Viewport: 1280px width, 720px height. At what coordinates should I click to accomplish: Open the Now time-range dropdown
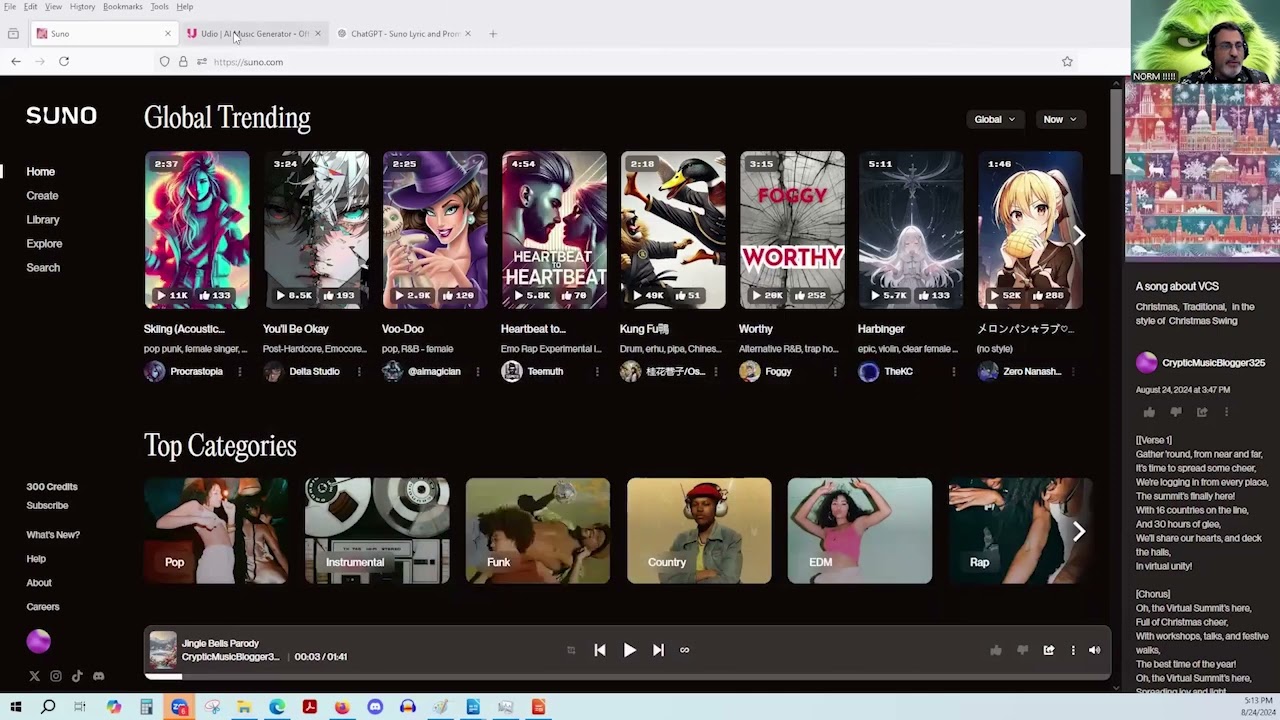click(x=1059, y=119)
